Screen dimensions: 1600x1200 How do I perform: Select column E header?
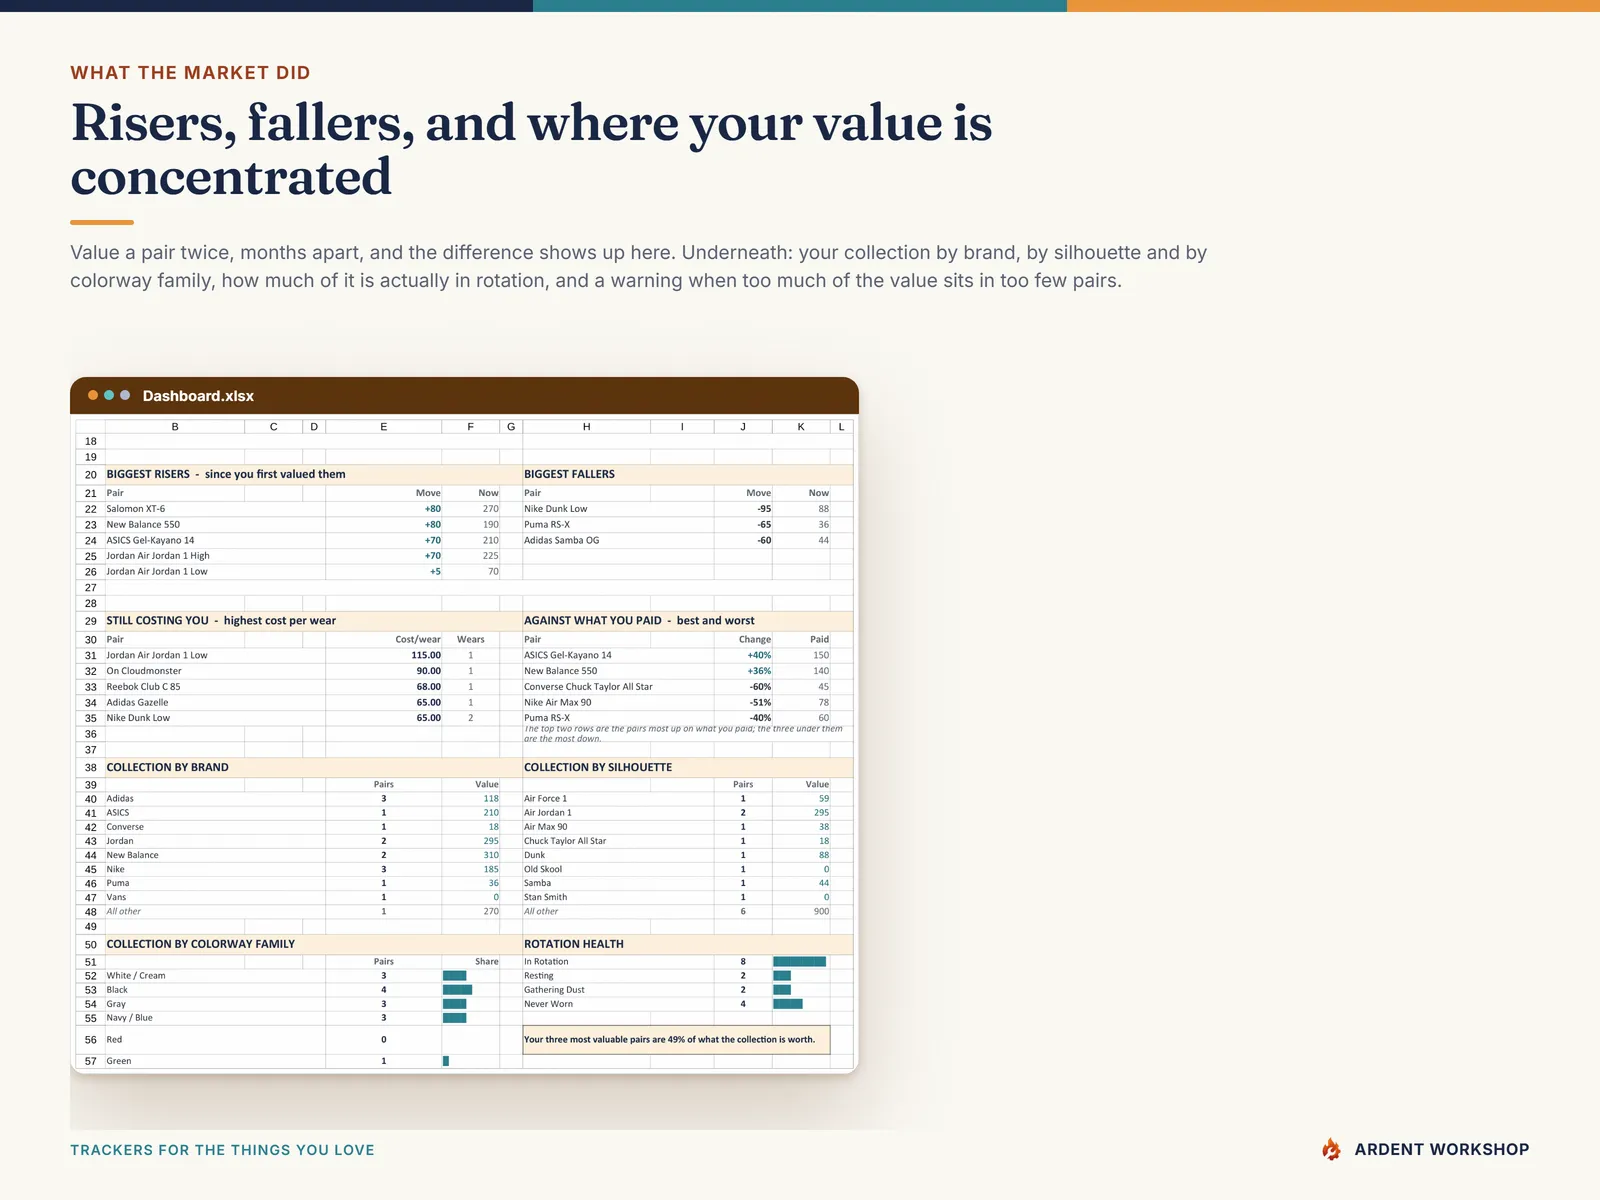point(384,427)
